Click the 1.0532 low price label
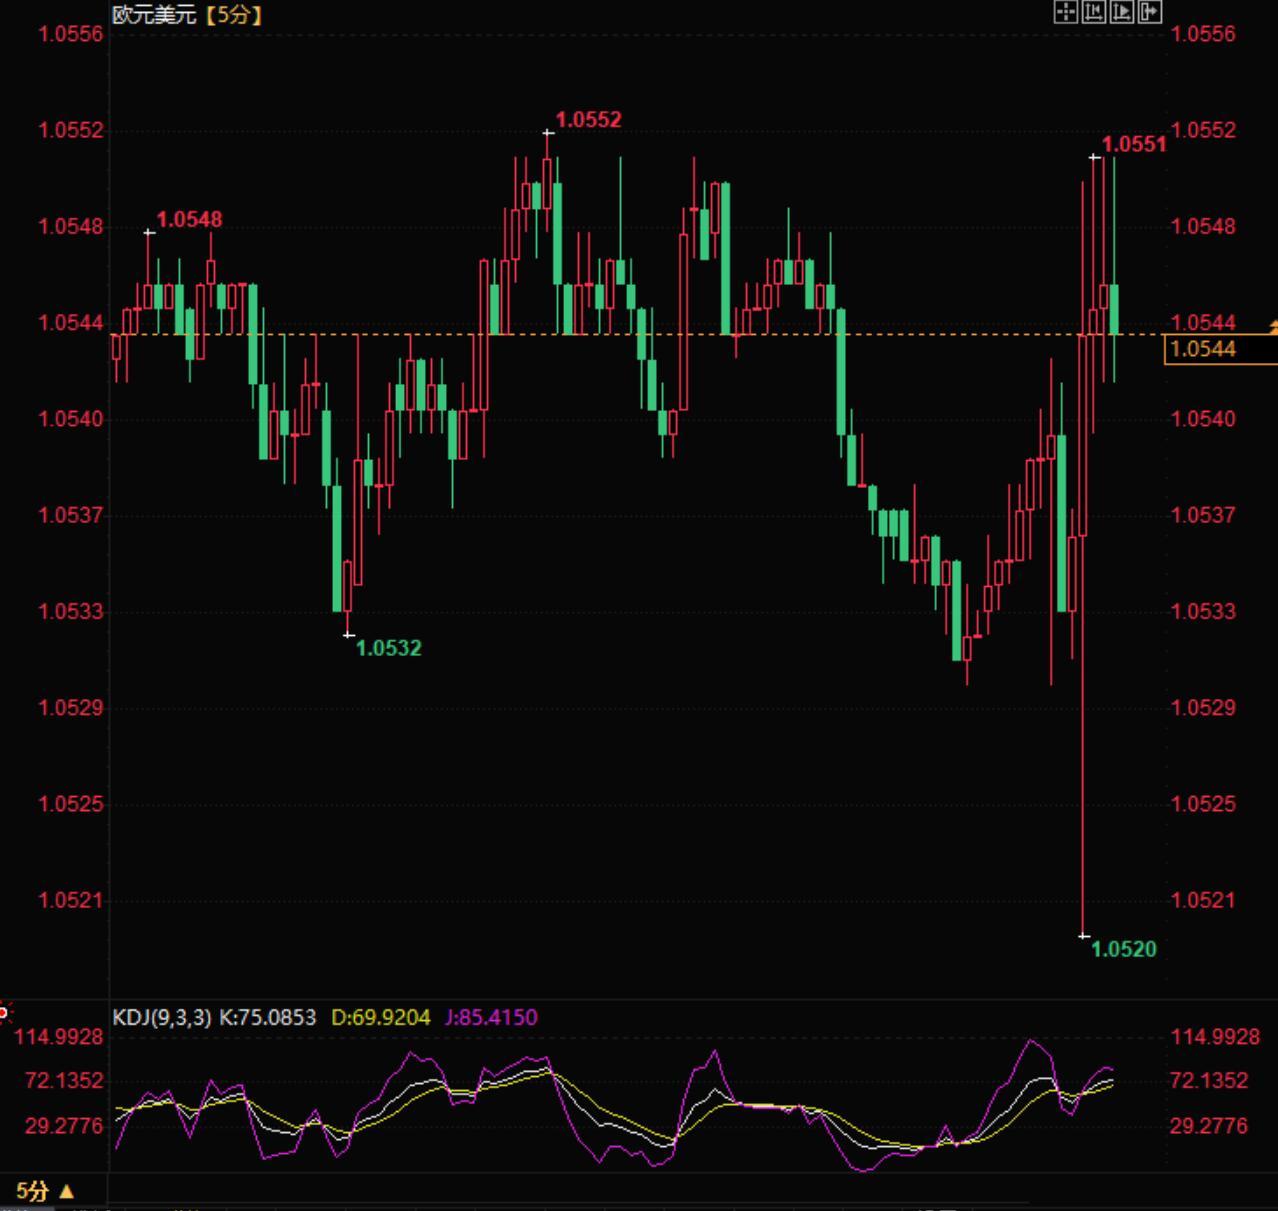This screenshot has width=1278, height=1211. pos(389,648)
